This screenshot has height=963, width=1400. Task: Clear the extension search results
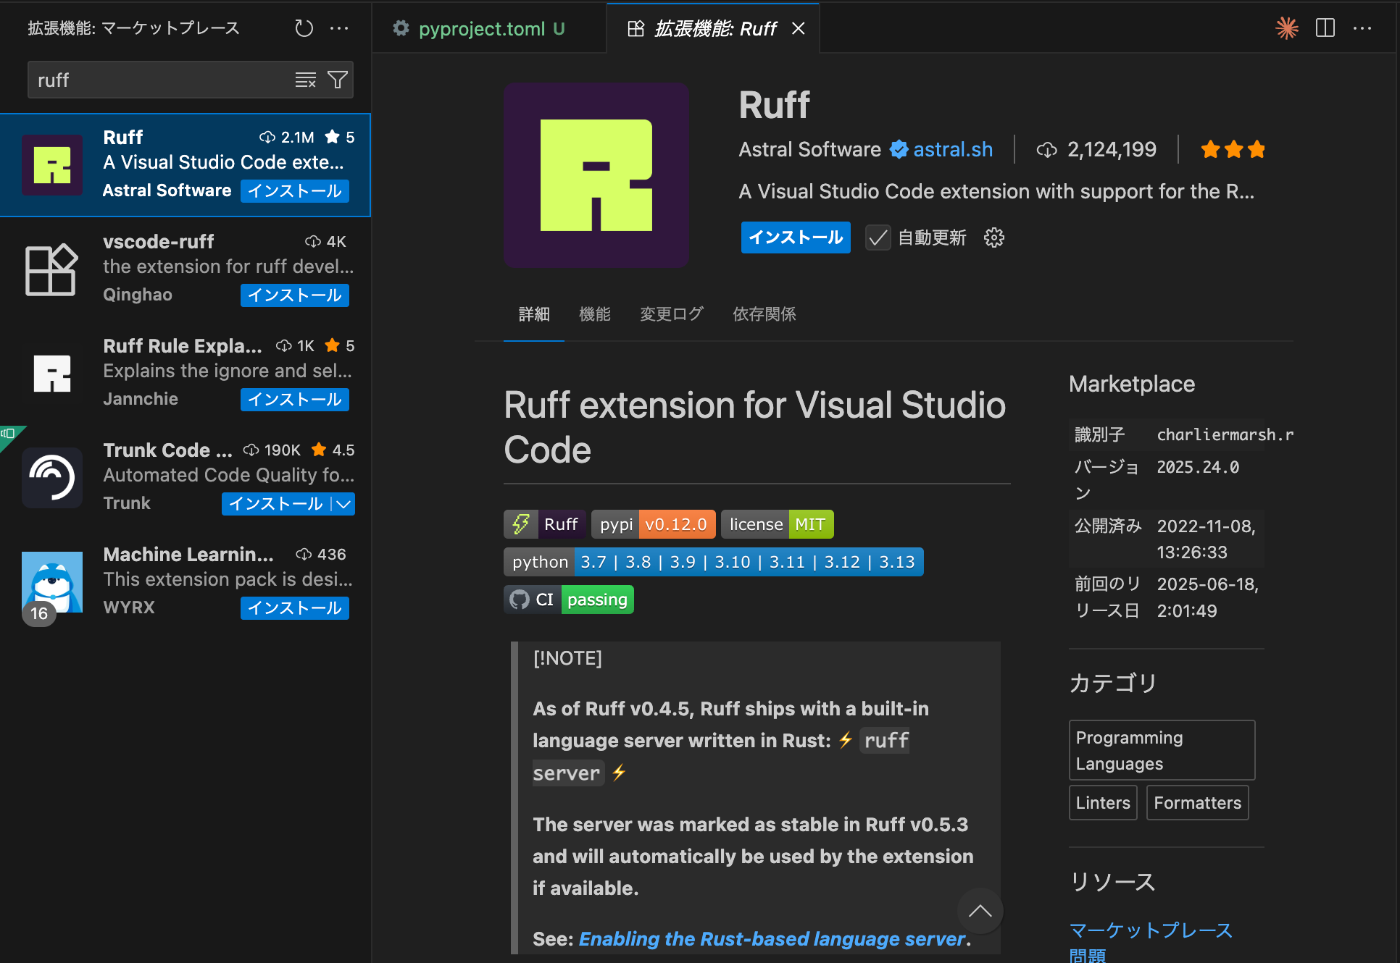pos(306,80)
